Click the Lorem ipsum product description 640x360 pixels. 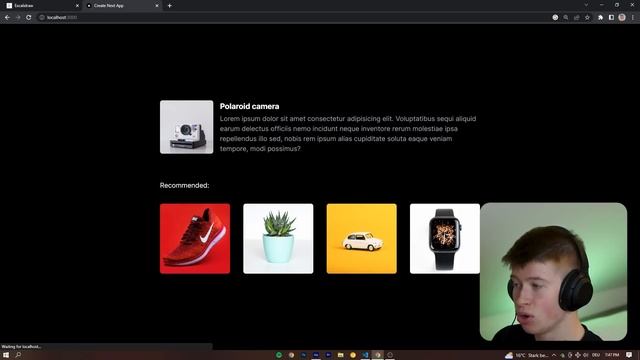click(348, 133)
